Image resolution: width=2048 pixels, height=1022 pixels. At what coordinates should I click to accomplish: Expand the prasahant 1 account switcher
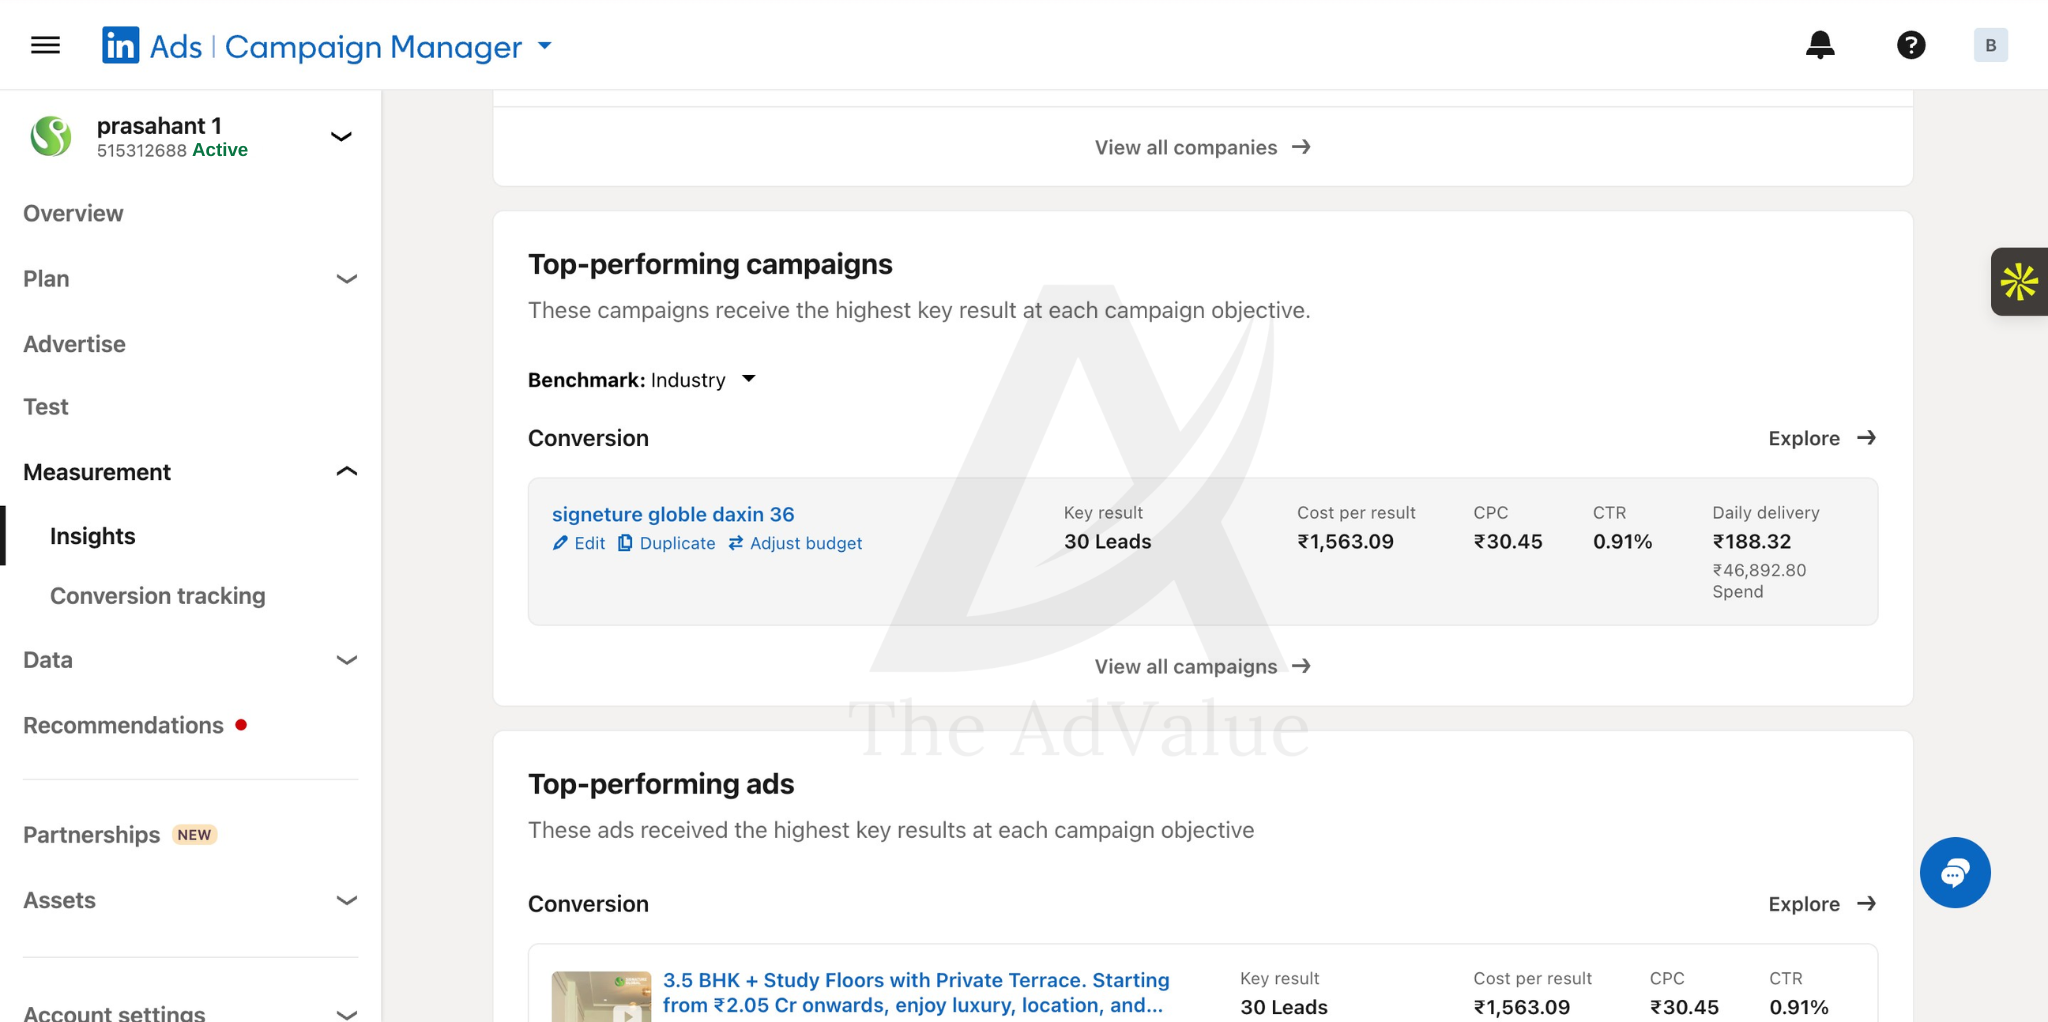(x=341, y=136)
